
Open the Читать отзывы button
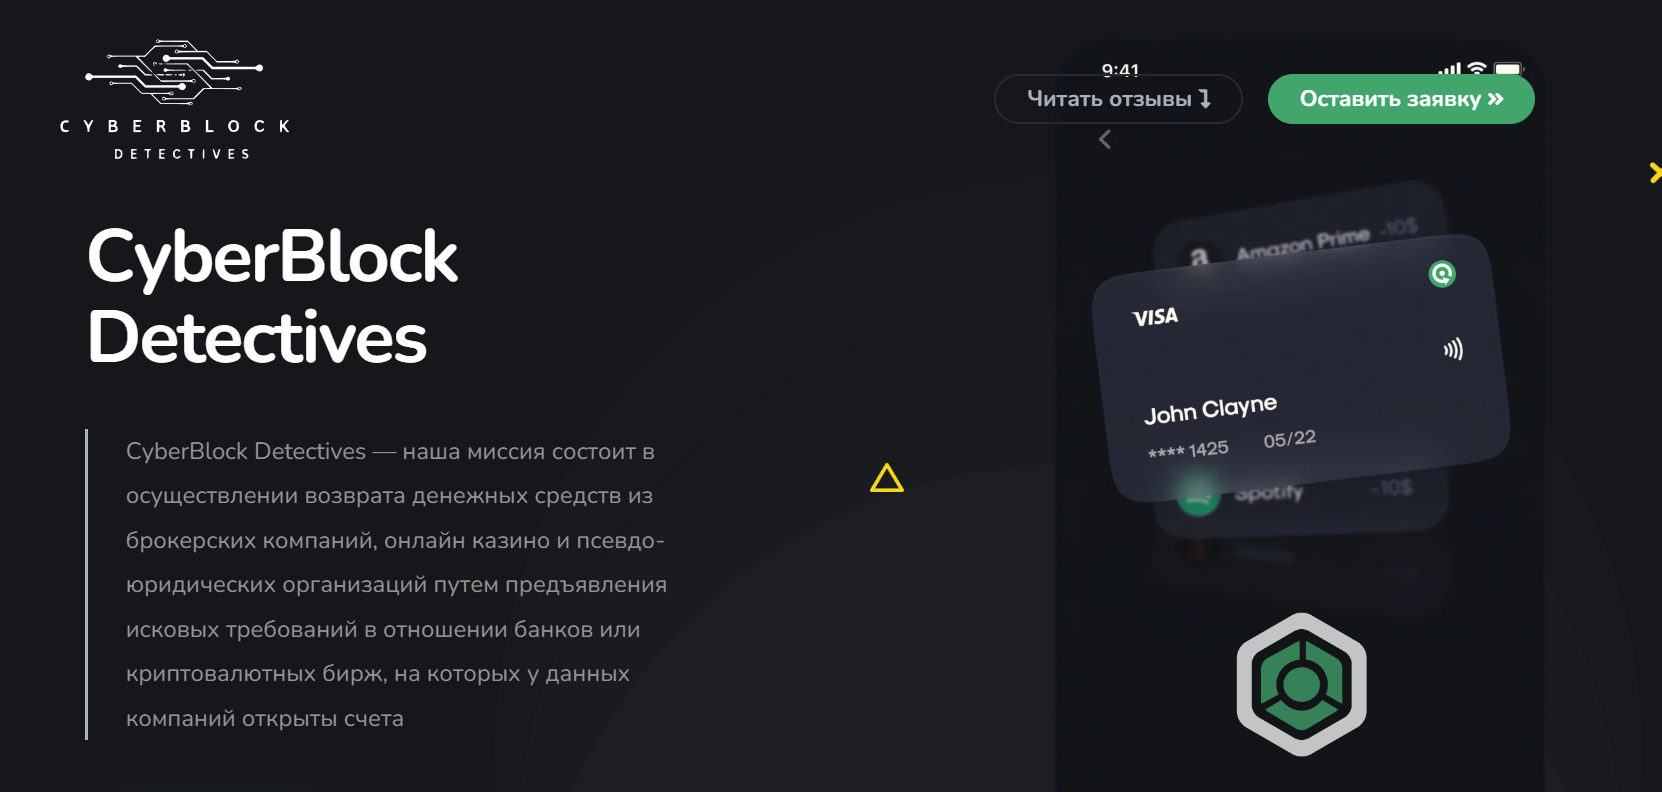pos(1118,99)
